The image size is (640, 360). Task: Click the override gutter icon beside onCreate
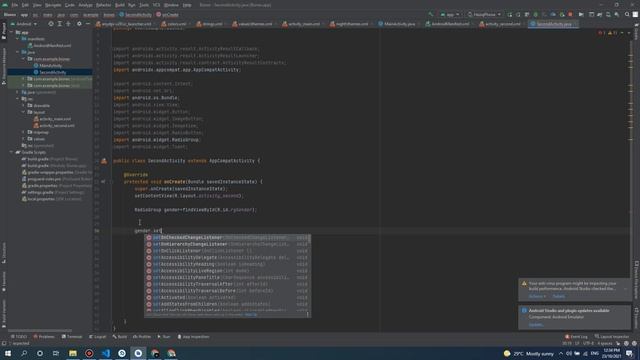(x=103, y=182)
